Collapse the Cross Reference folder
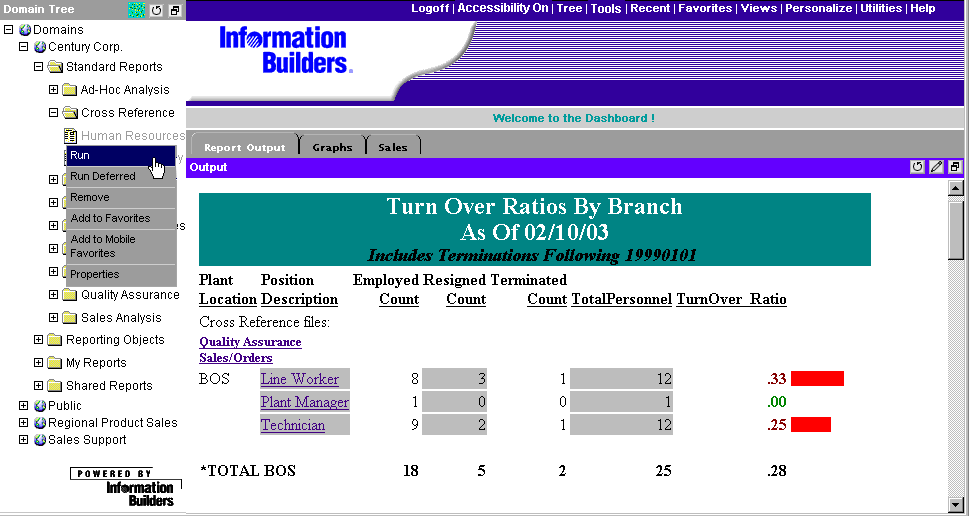 pyautogui.click(x=54, y=112)
